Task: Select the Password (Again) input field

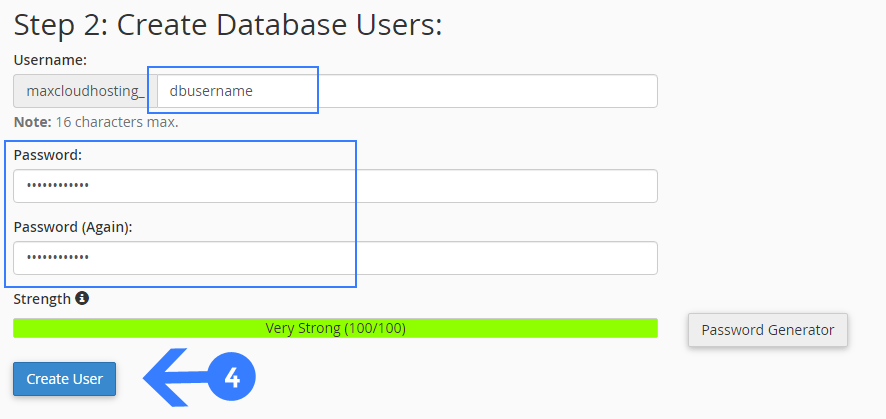Action: [335, 258]
